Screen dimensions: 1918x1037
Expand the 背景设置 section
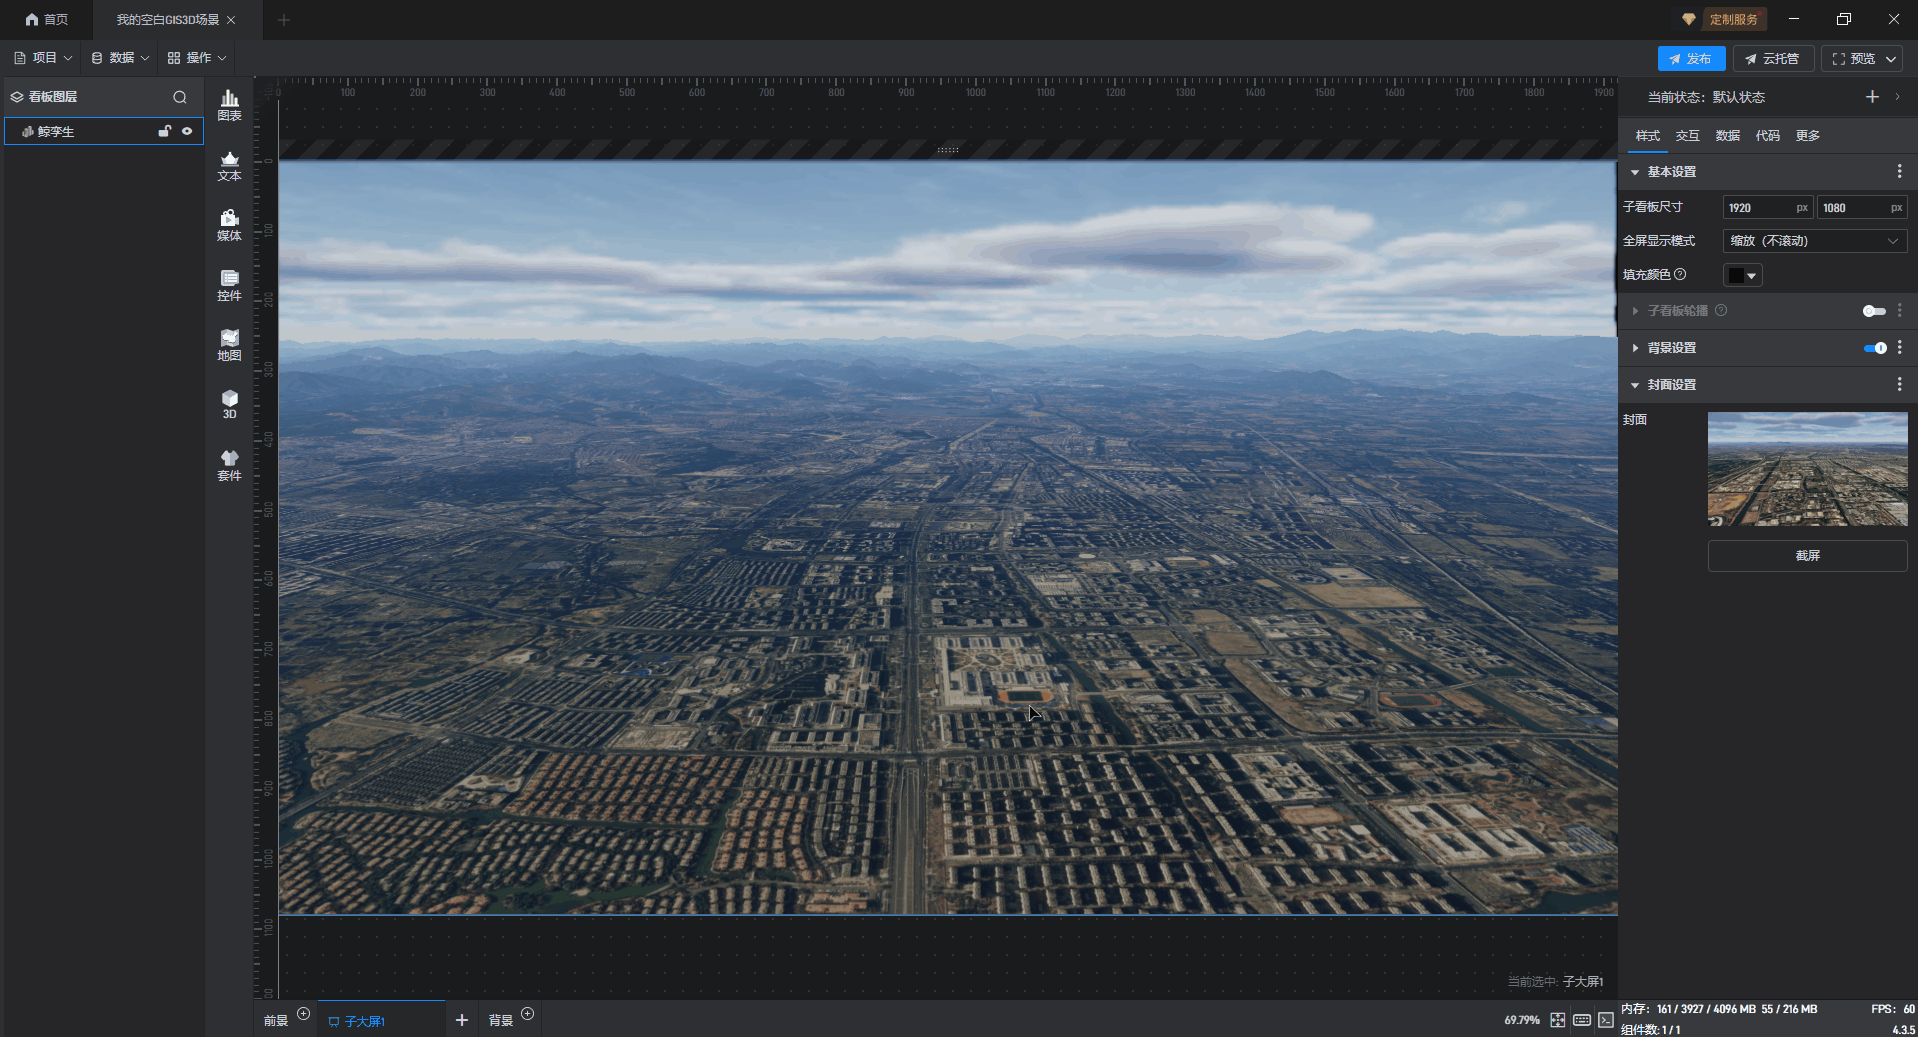[x=1635, y=348]
